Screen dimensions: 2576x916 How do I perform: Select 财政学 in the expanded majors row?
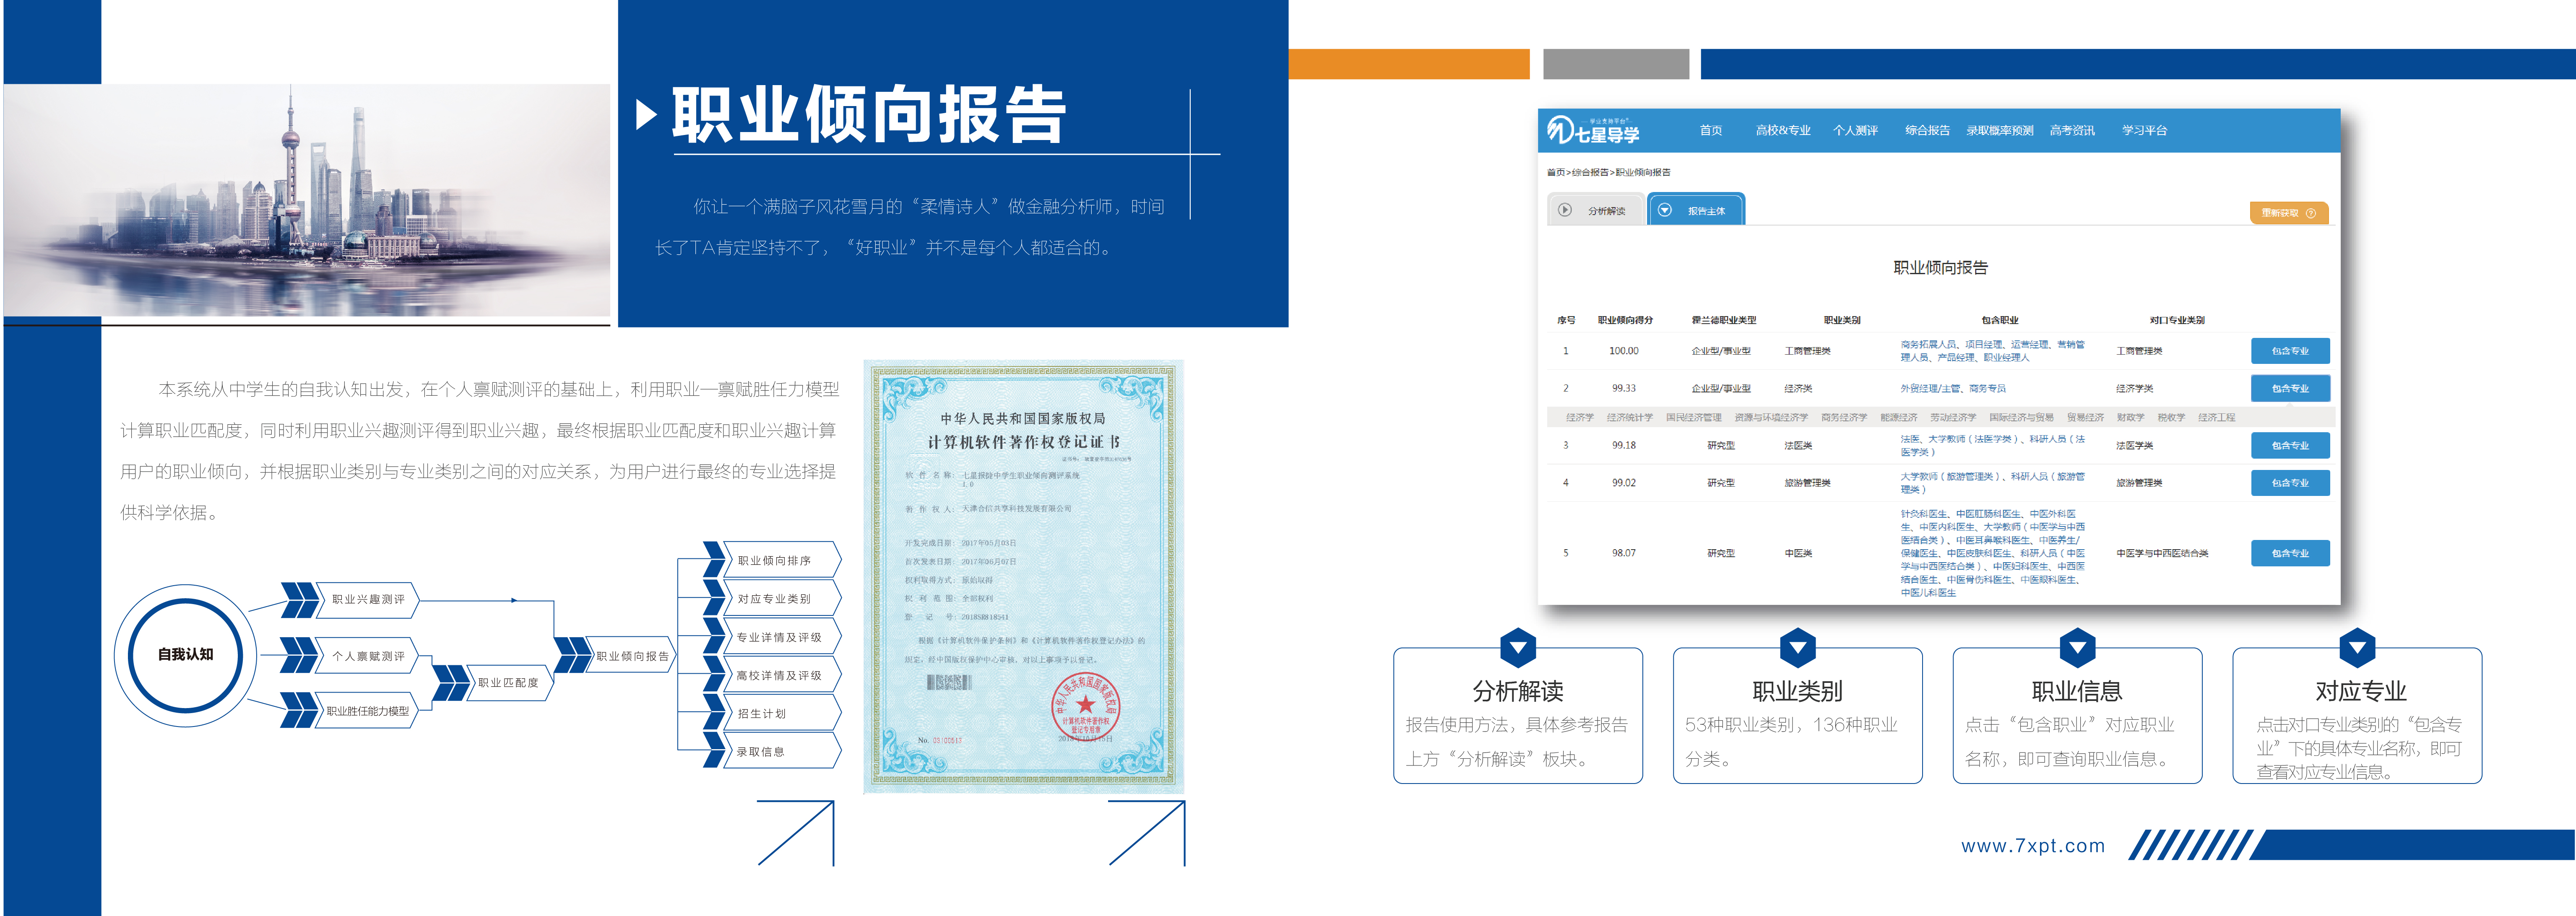pyautogui.click(x=2130, y=417)
